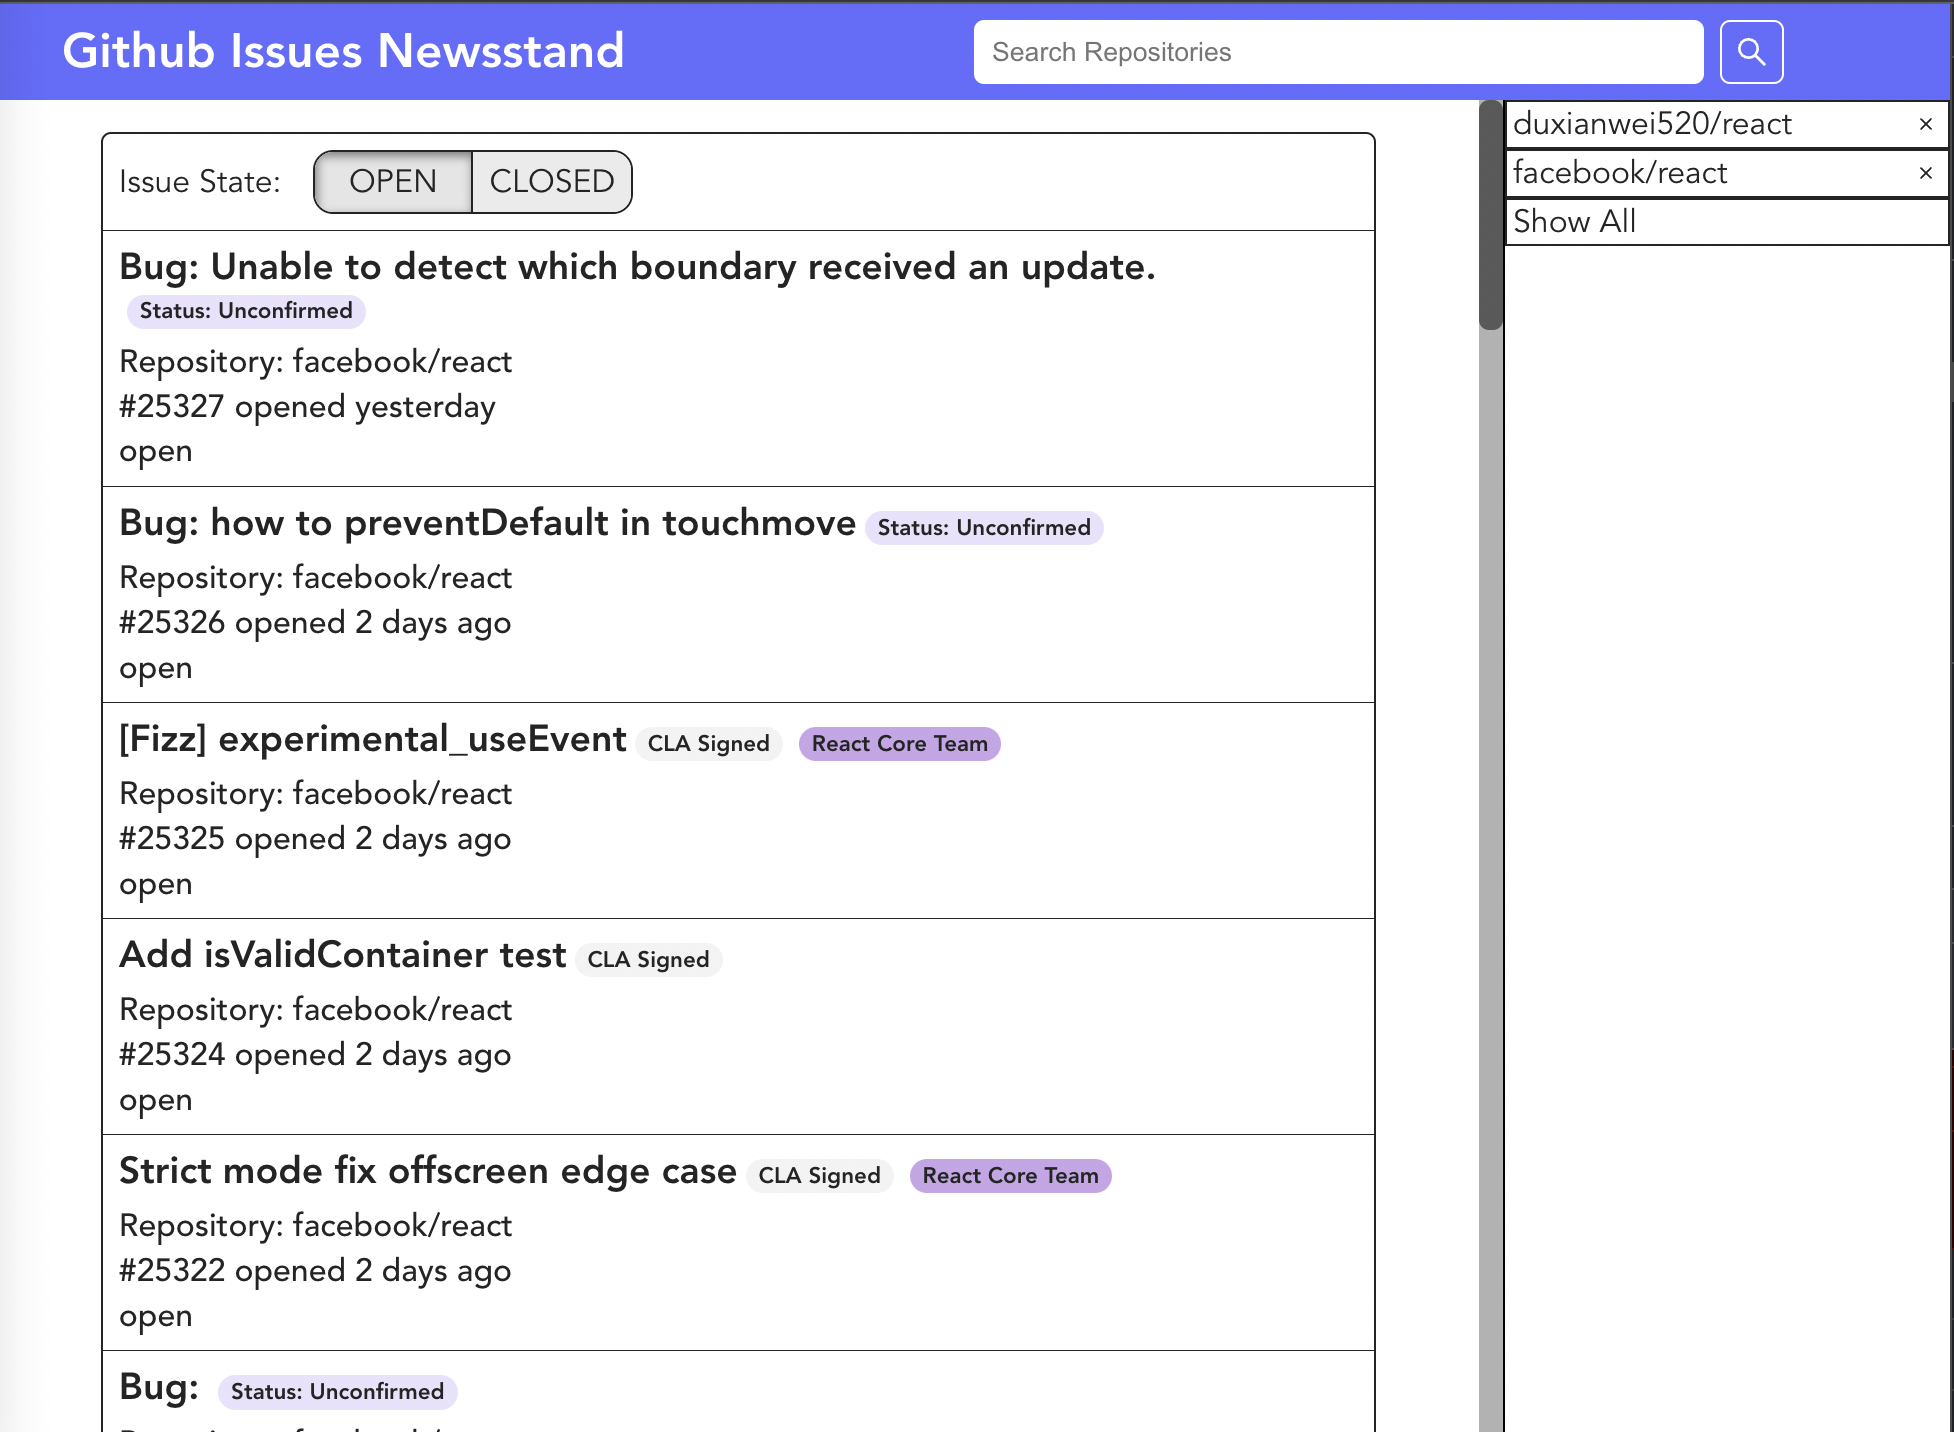1954x1432 pixels.
Task: Open the Add isValidContainer test issue
Action: (x=341, y=955)
